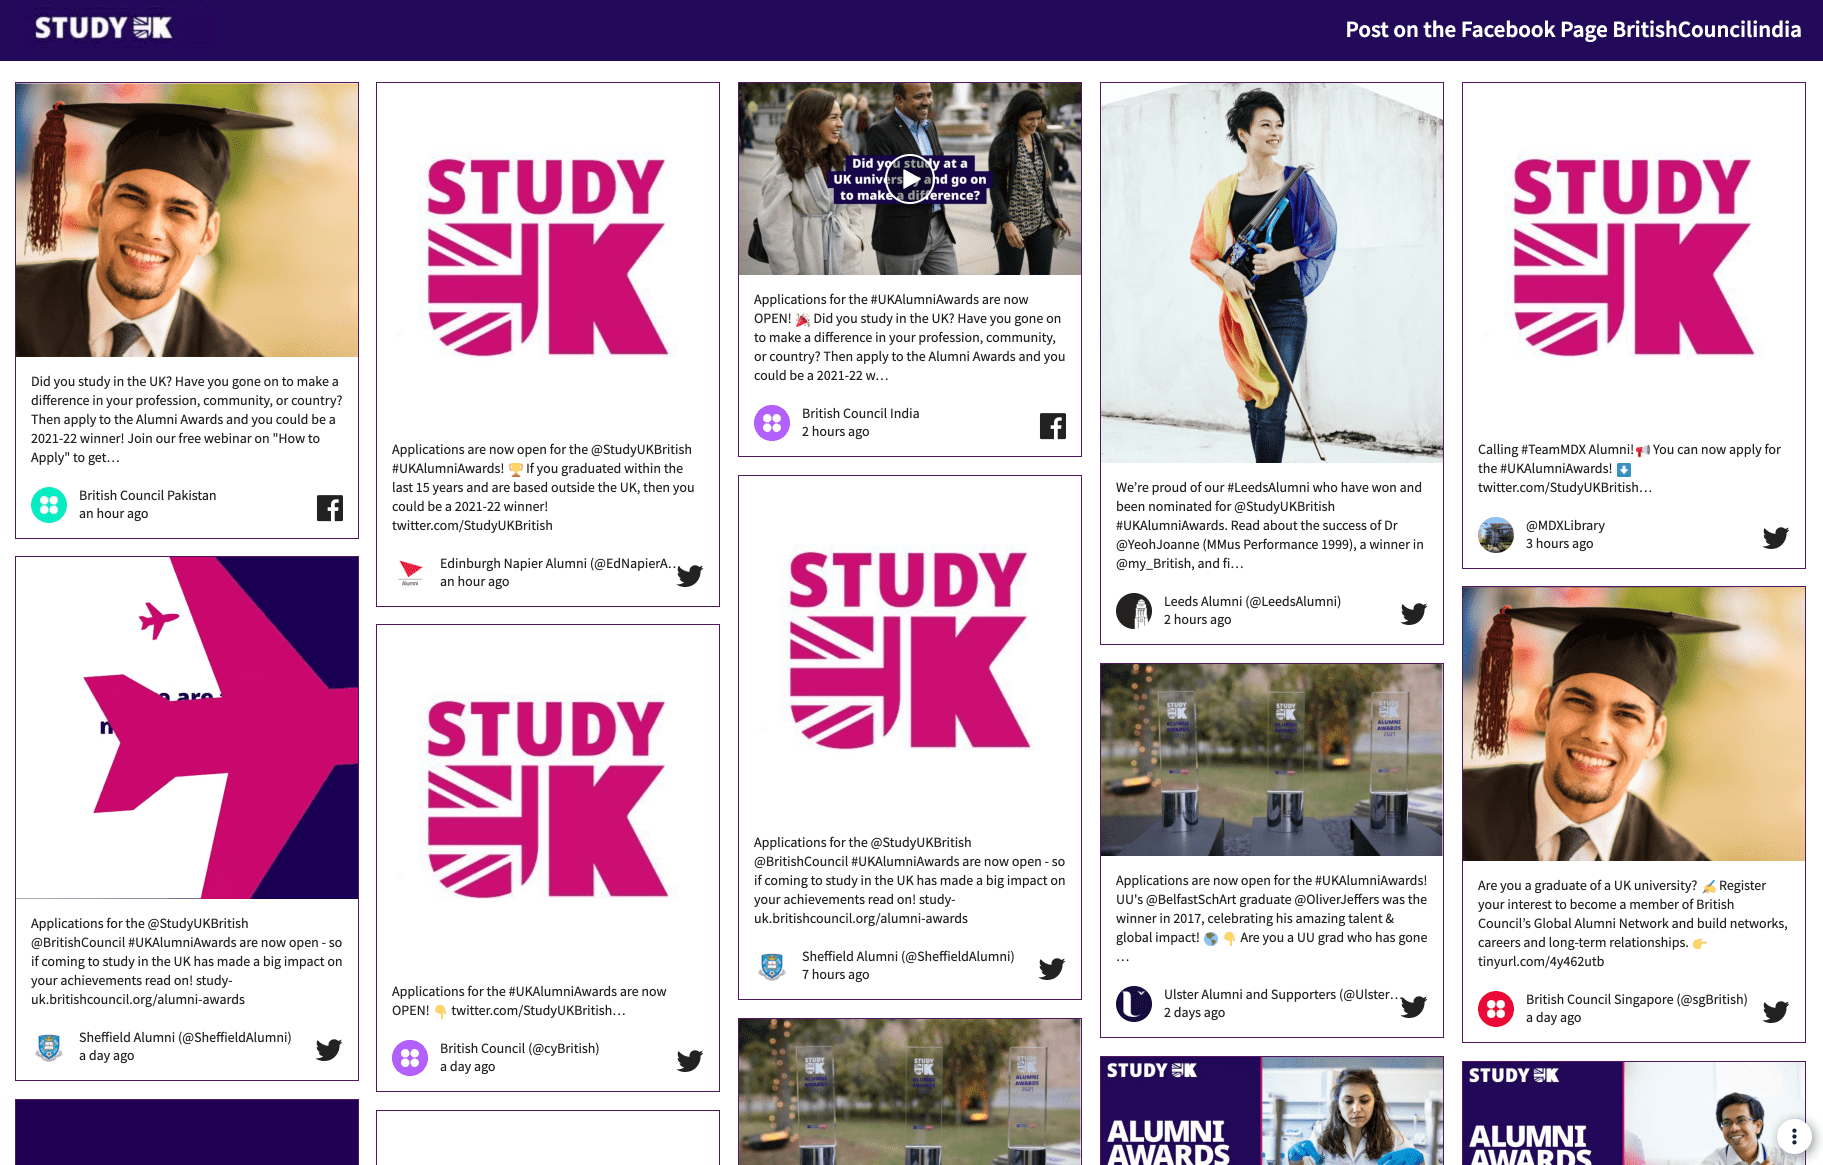Open British Council India author name
1823x1165 pixels.
coord(860,414)
